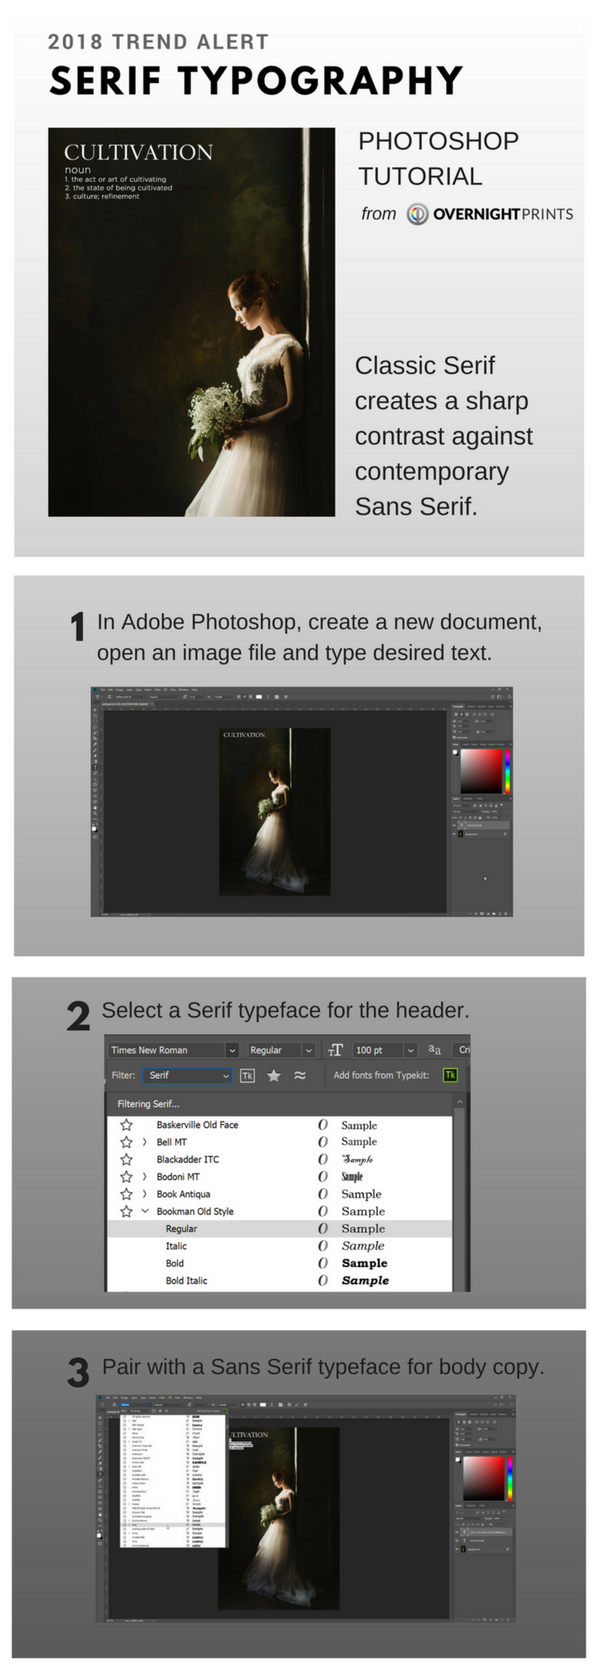Viewport: 600px width, 1667px height.
Task: Click the italic O glyph beside Bodoni MT
Action: click(x=323, y=1176)
